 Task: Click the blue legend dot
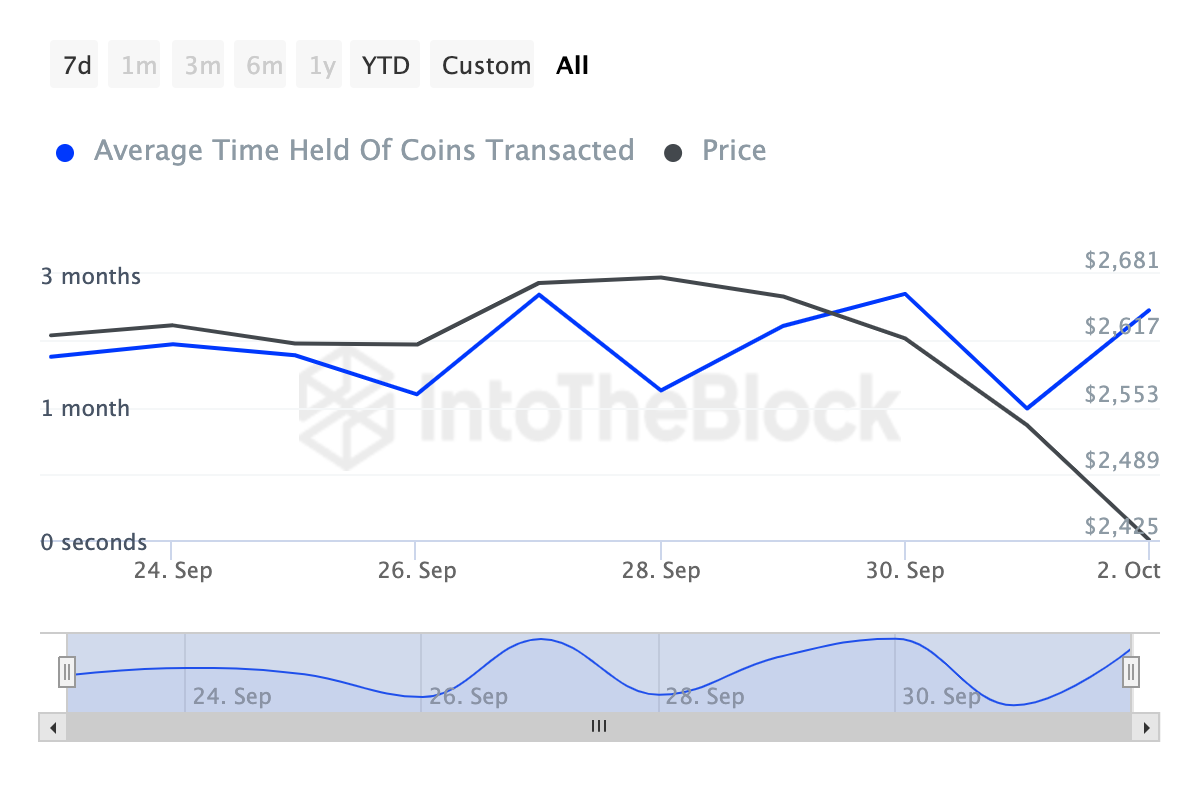66,153
